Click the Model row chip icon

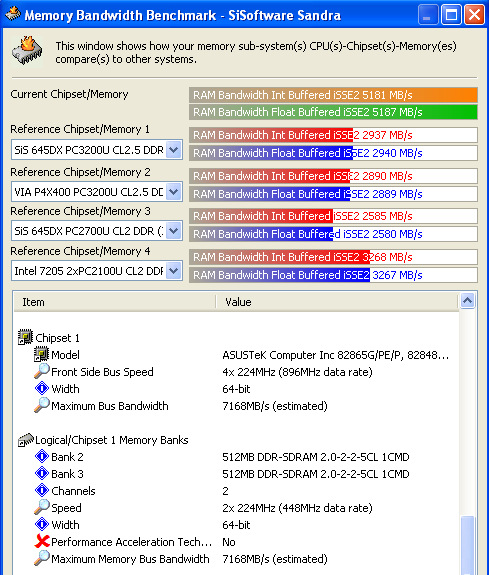tap(41, 354)
